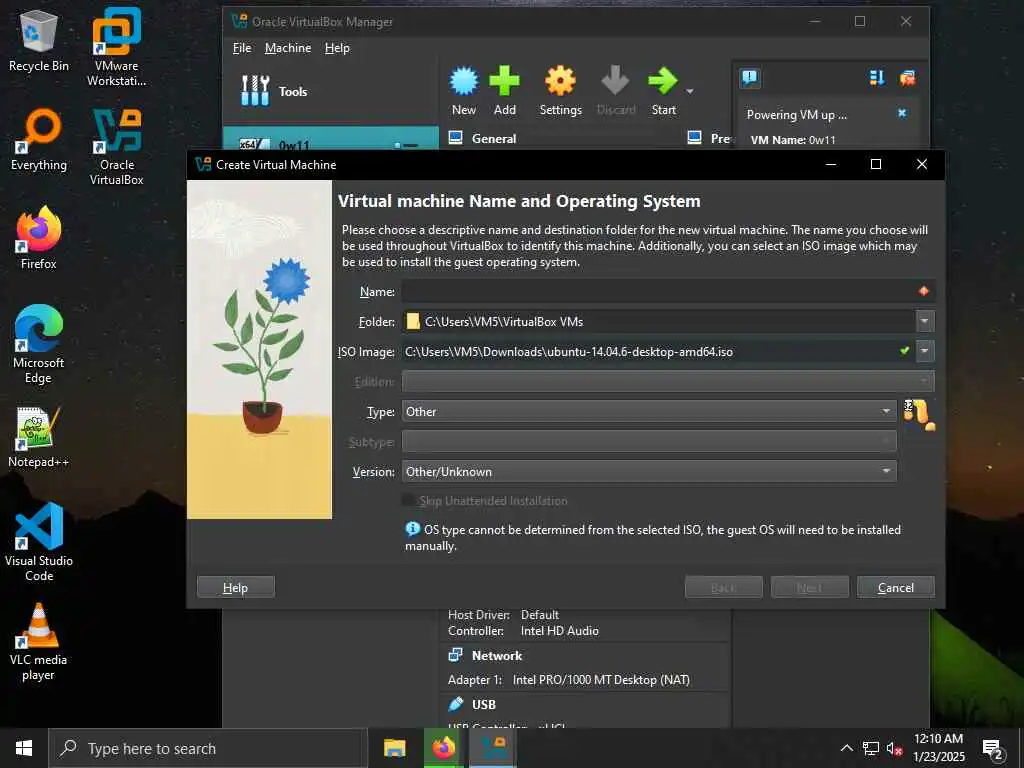The width and height of the screenshot is (1024, 768).
Task: Click the Visual Studio Code desktop icon
Action: [39, 542]
